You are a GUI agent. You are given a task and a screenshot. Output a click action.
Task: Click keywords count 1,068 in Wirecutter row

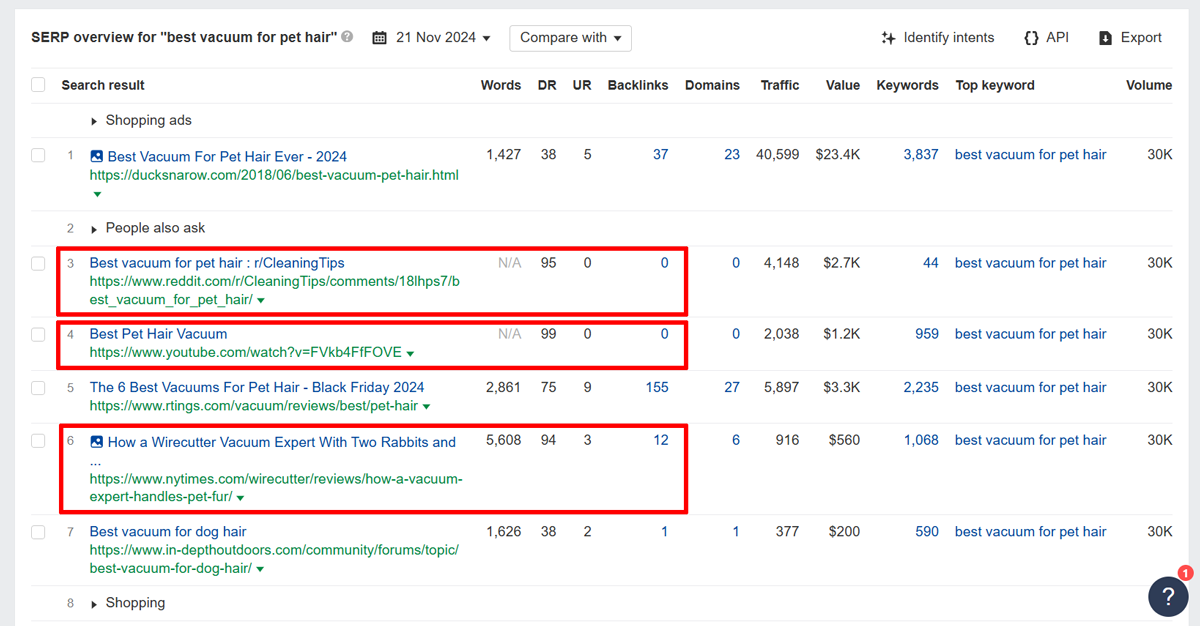click(921, 440)
